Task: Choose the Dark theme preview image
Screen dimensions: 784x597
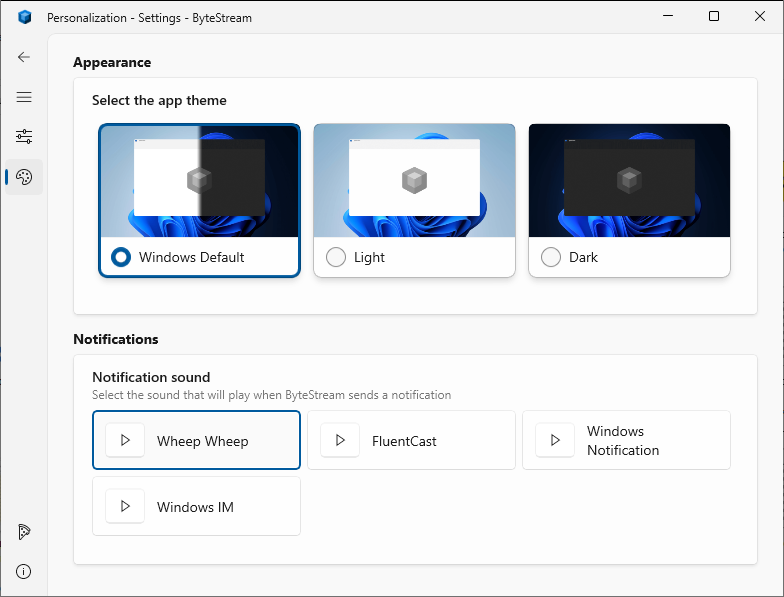Action: (630, 180)
